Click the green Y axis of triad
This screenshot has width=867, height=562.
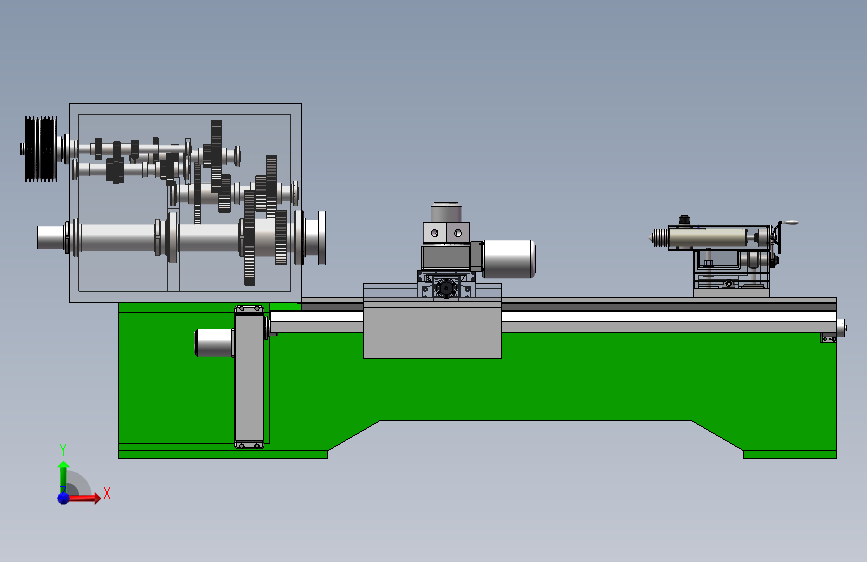coord(64,476)
